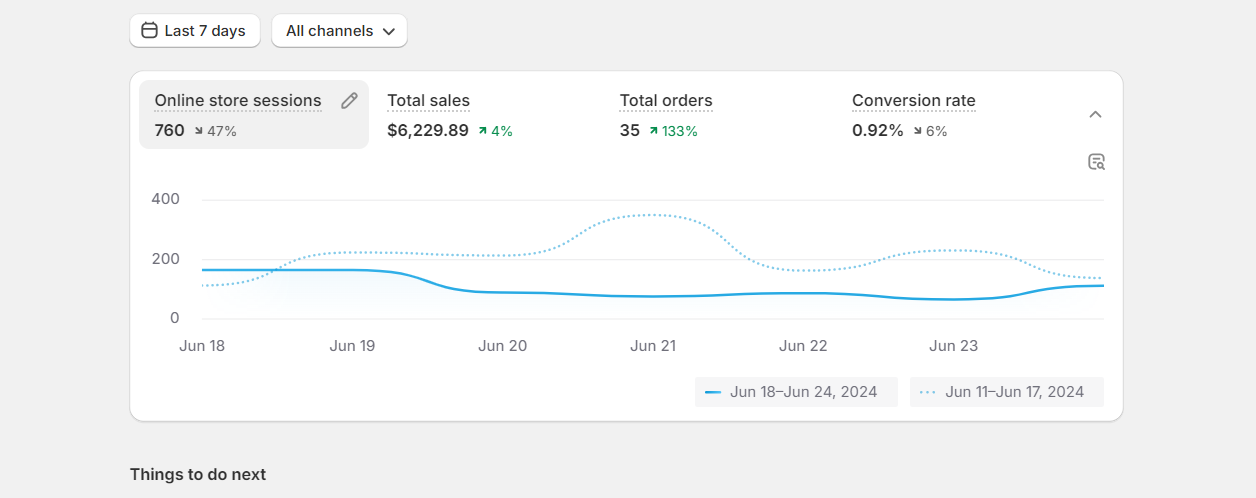Click the down arrow beside 47% sessions change

click(198, 131)
